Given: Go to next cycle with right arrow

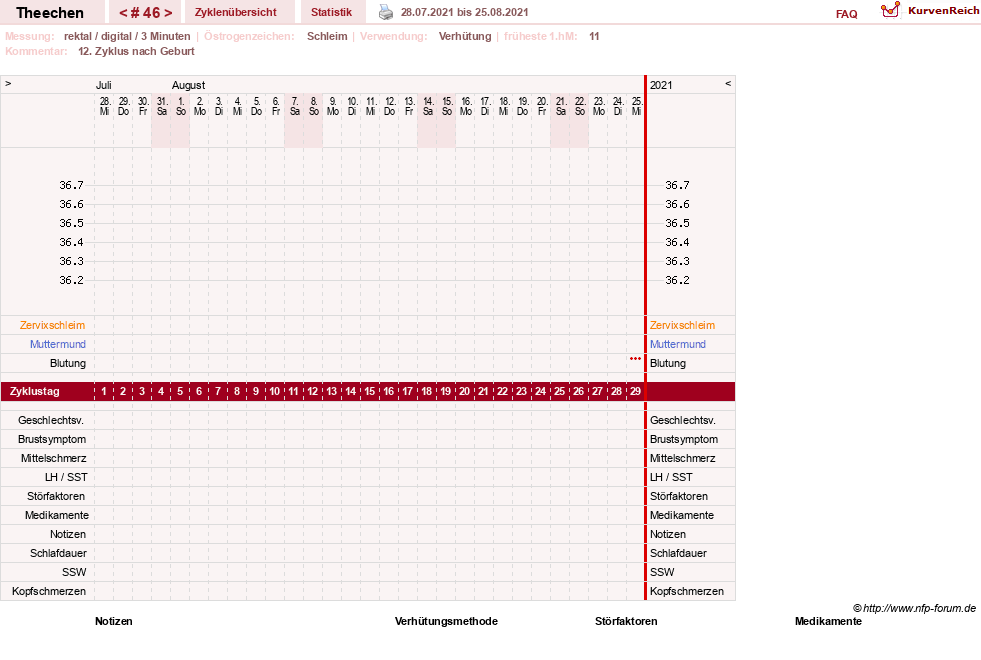Looking at the screenshot, I should (x=168, y=13).
